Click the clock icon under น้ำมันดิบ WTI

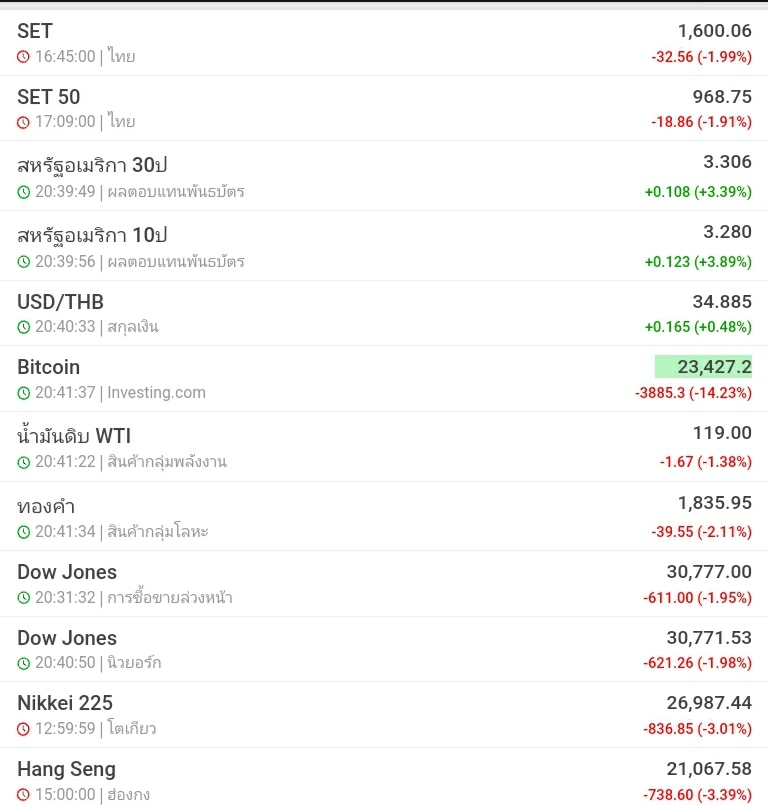(24, 463)
